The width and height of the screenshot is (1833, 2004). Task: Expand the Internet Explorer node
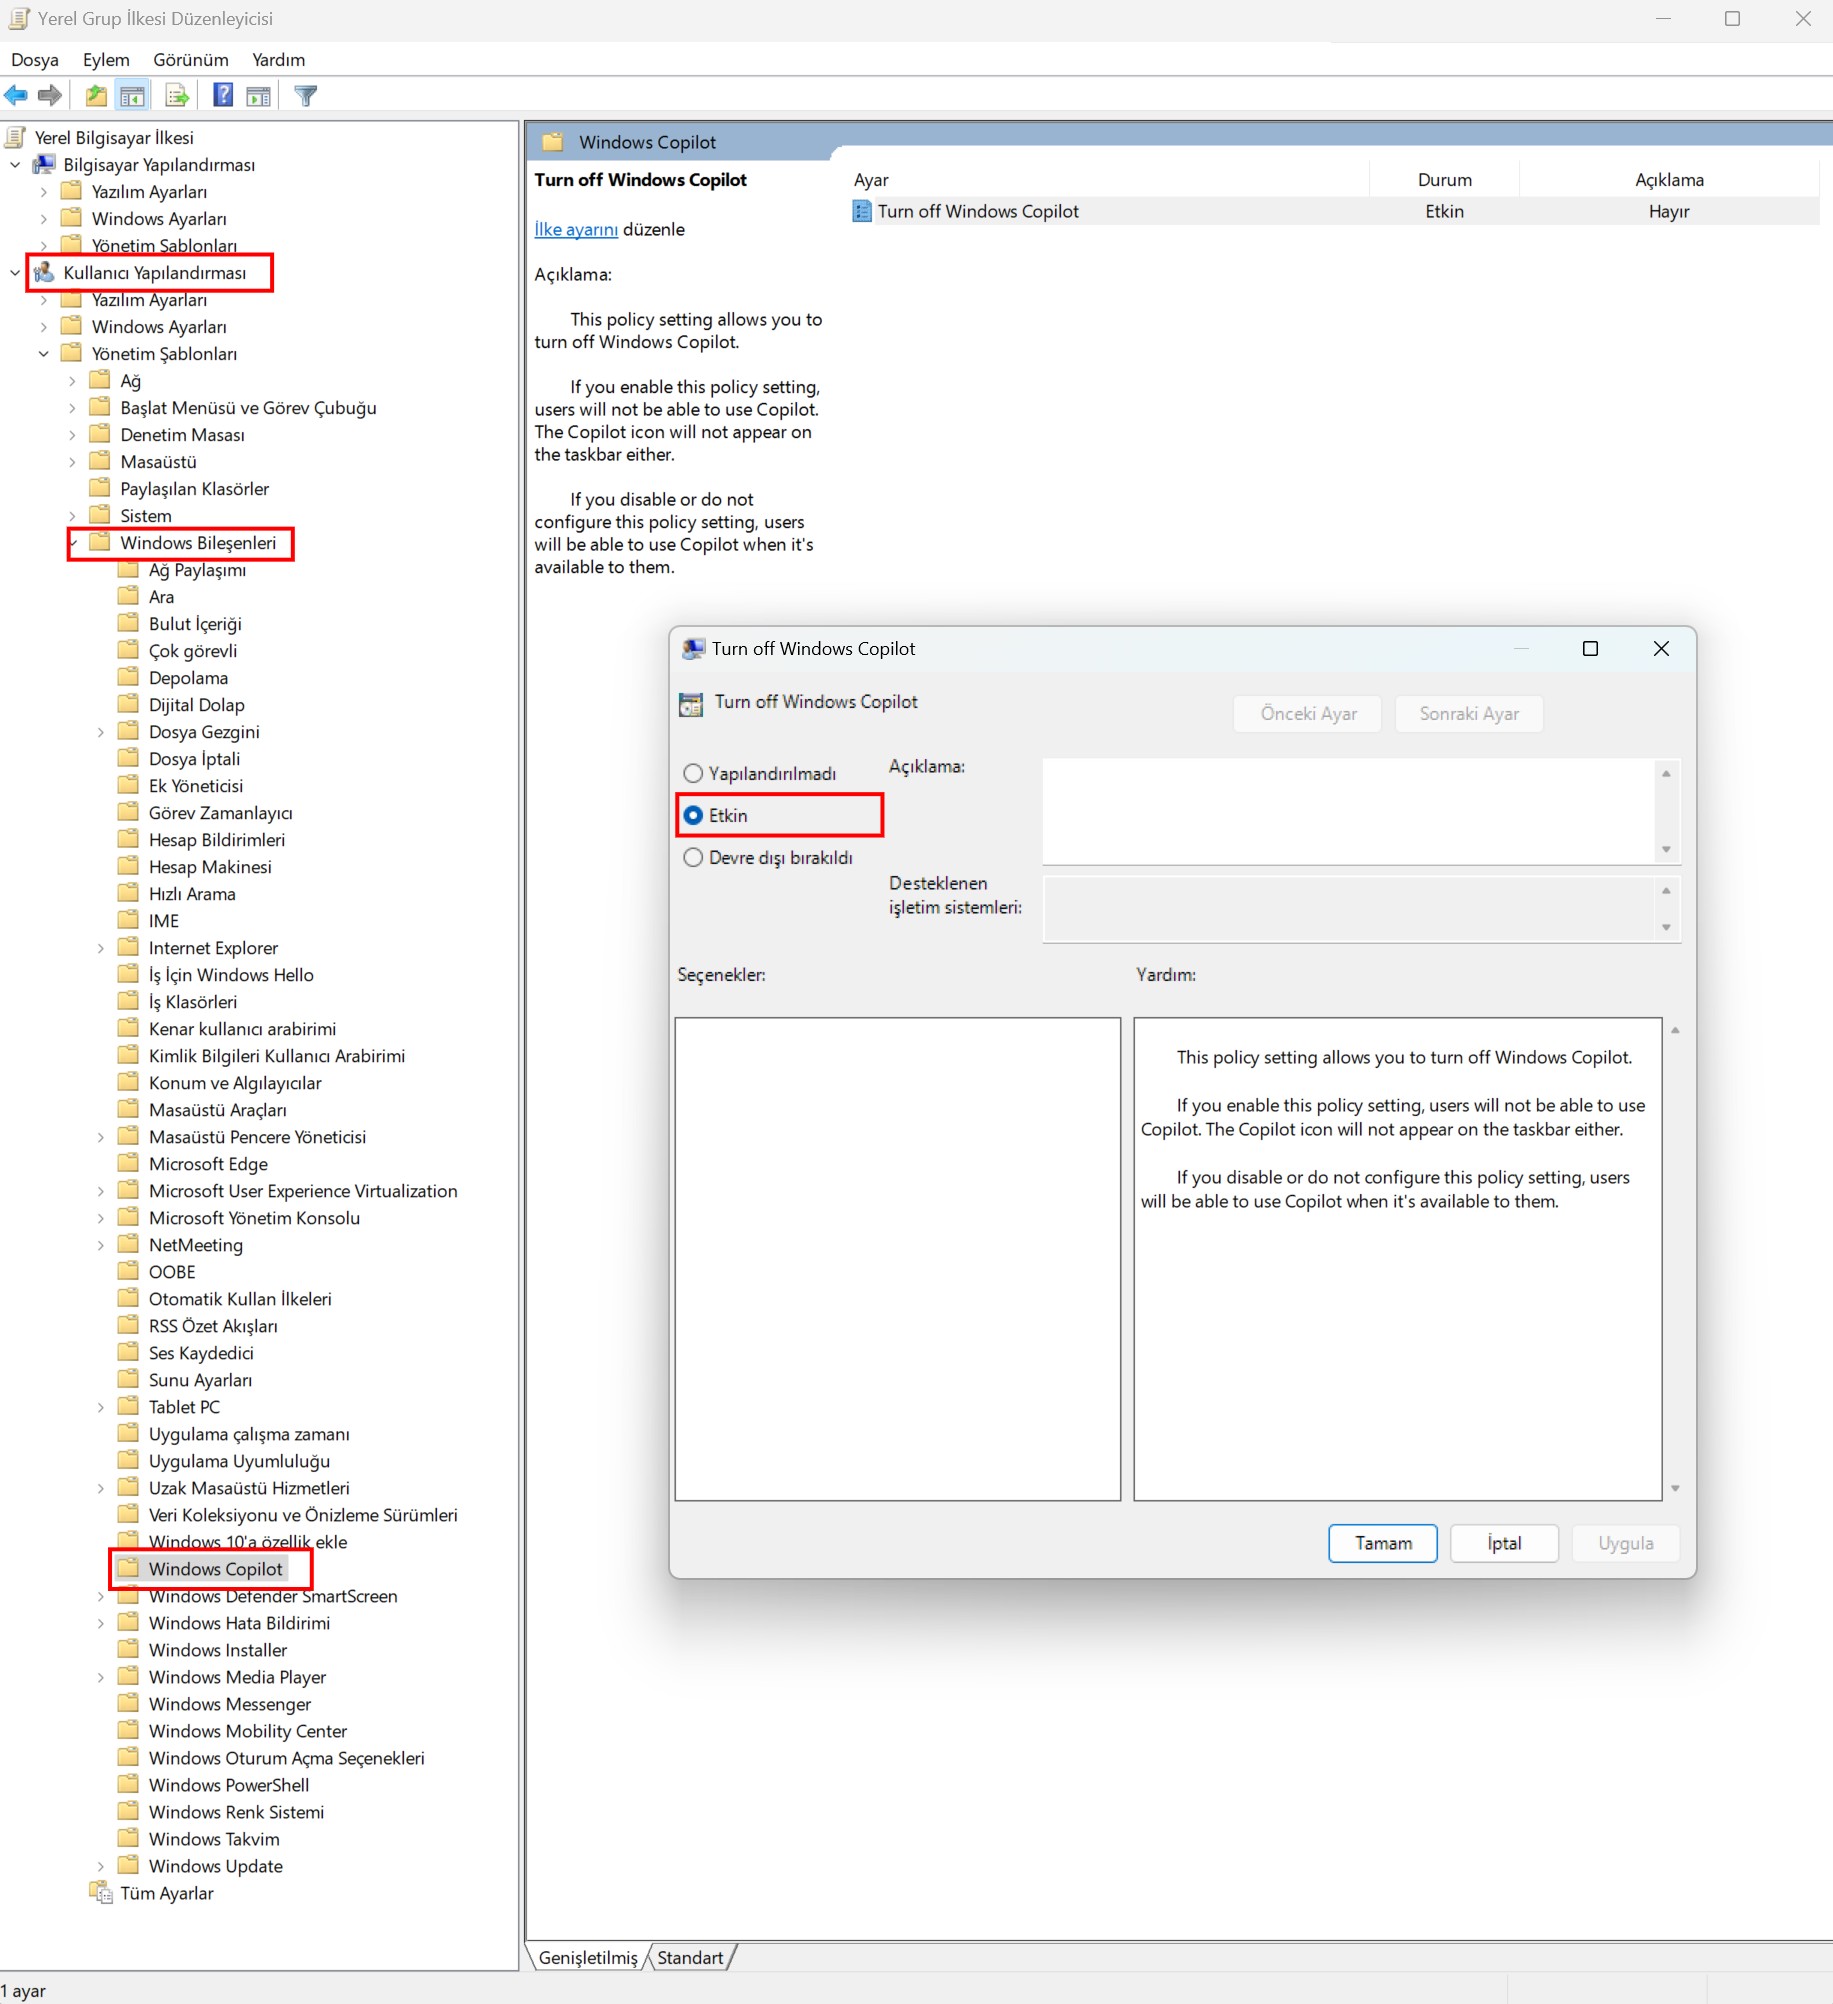[x=100, y=948]
